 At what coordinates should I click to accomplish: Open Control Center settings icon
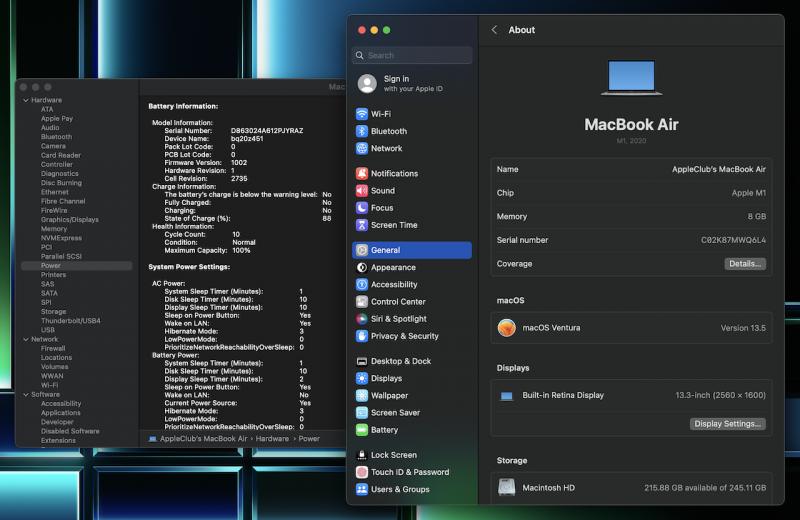click(362, 302)
